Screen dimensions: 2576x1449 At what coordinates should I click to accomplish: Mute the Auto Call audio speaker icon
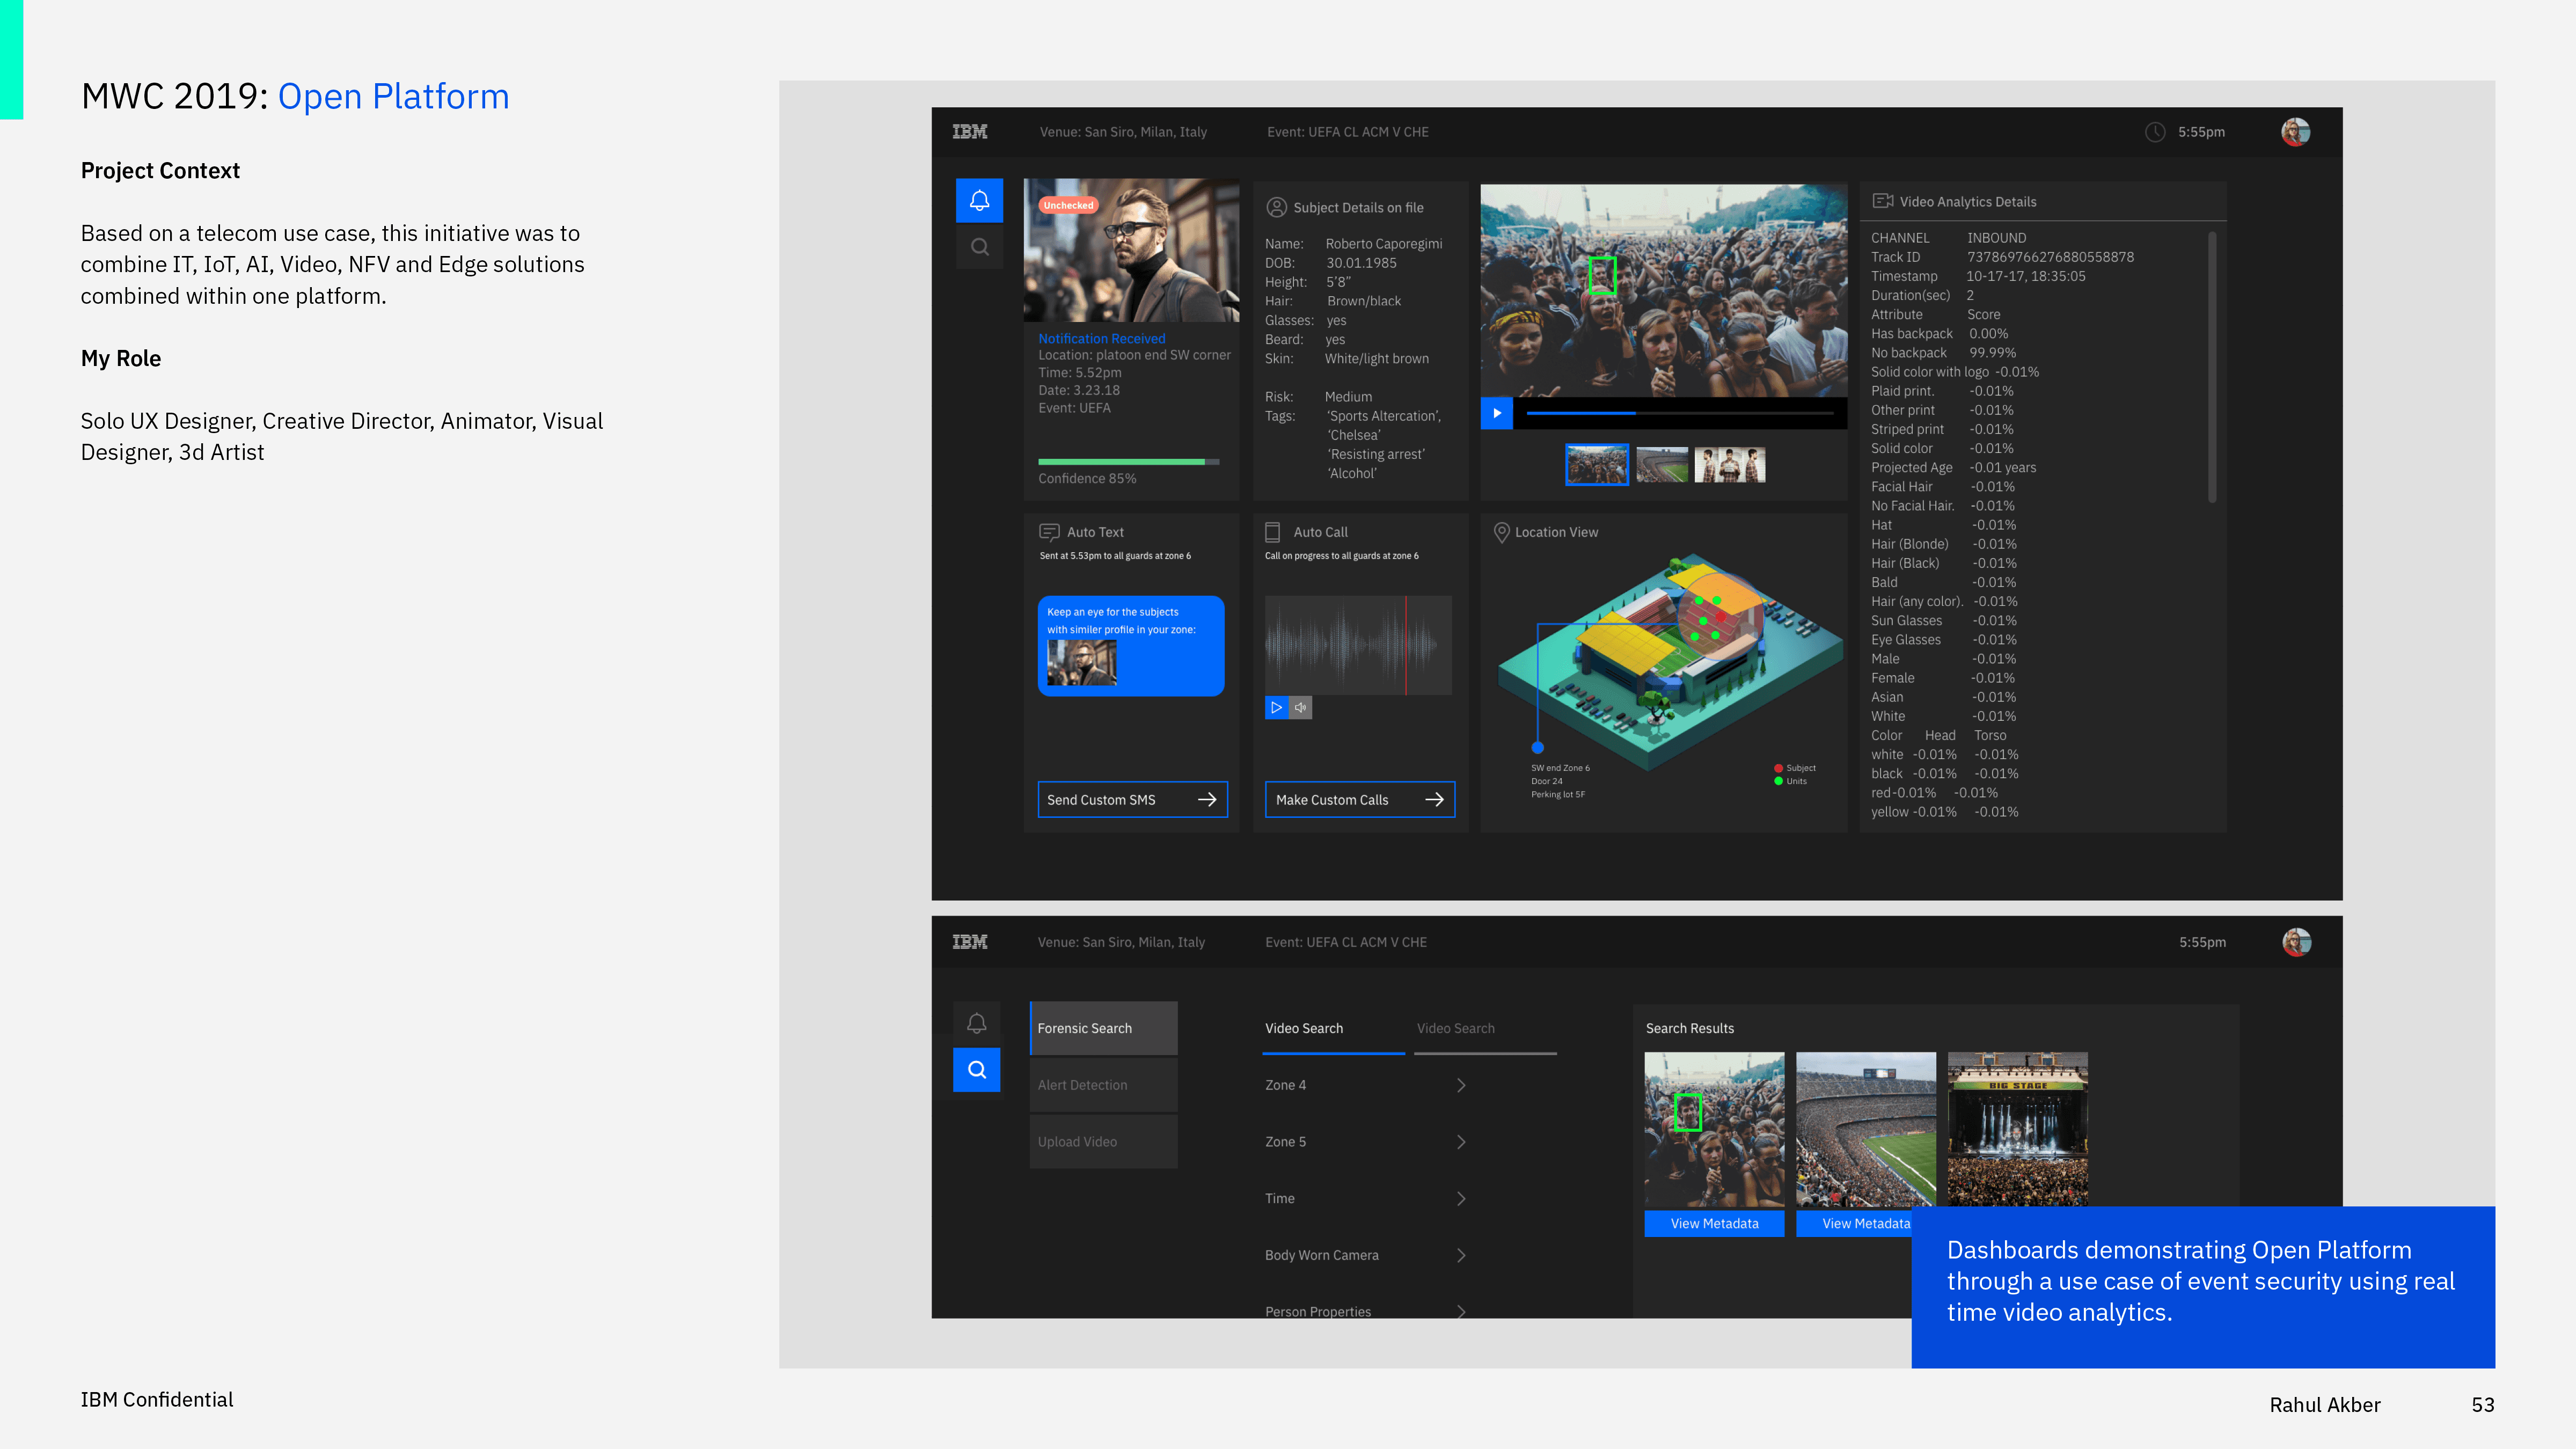[1300, 708]
